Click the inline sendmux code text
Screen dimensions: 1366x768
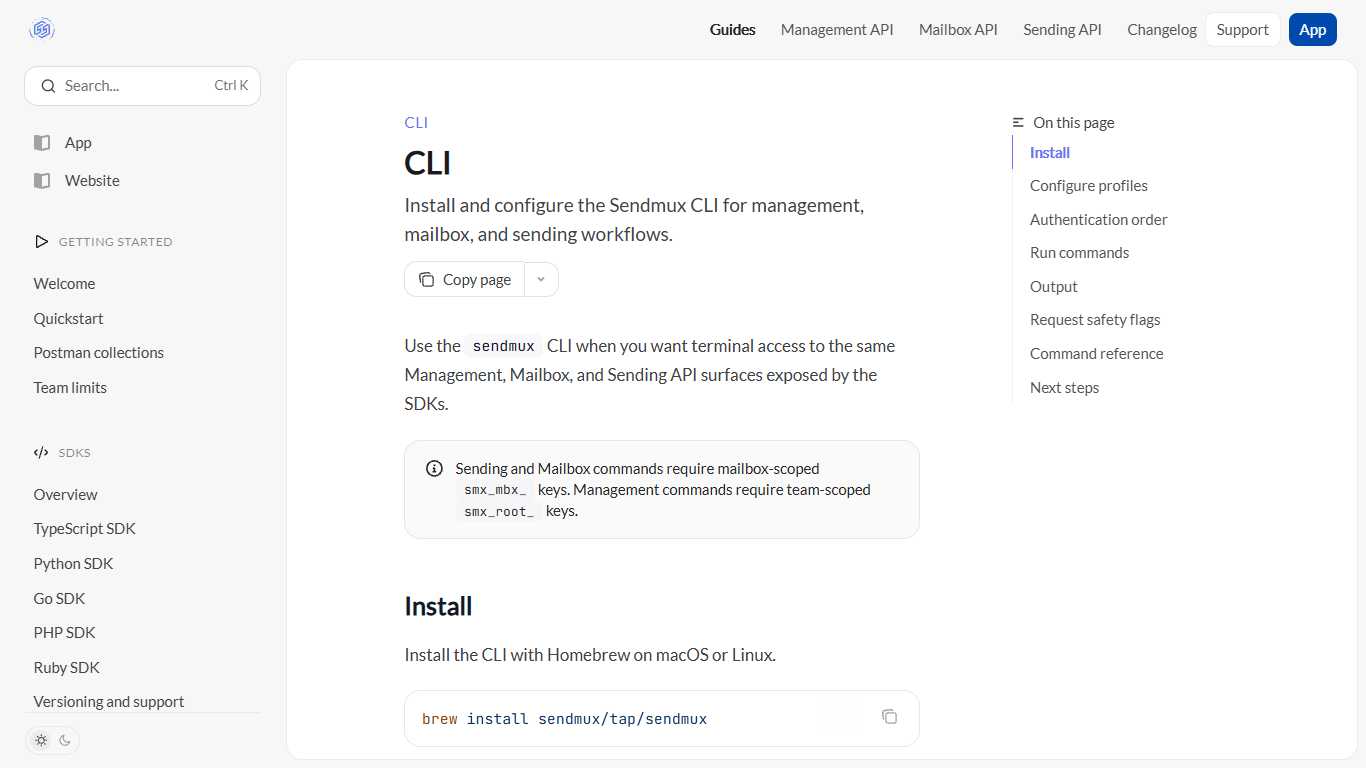point(504,346)
